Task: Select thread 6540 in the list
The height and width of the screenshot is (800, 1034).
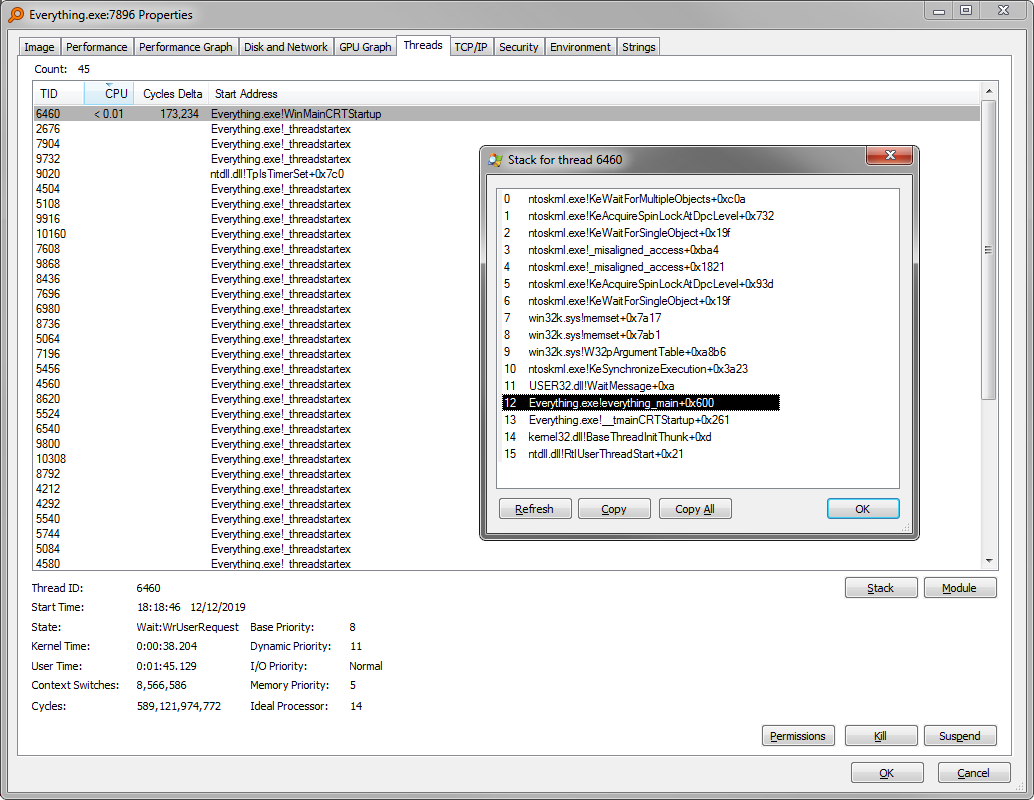Action: [x=506, y=429]
